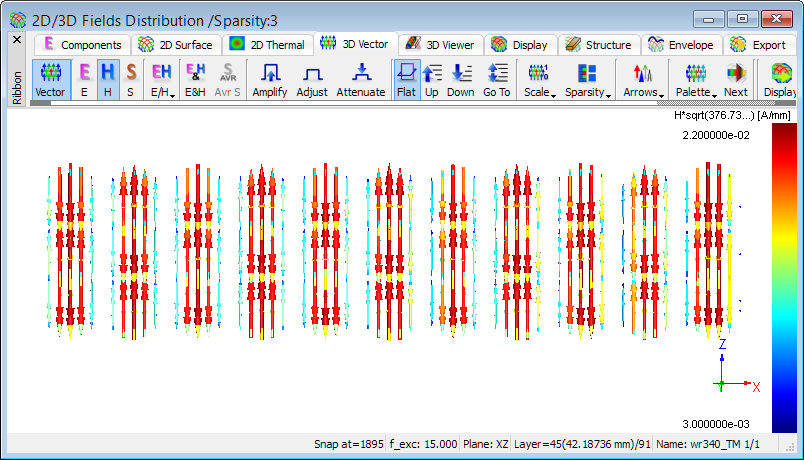Expand the Scale dropdown
Viewport: 804px width, 460px height.
pos(539,80)
